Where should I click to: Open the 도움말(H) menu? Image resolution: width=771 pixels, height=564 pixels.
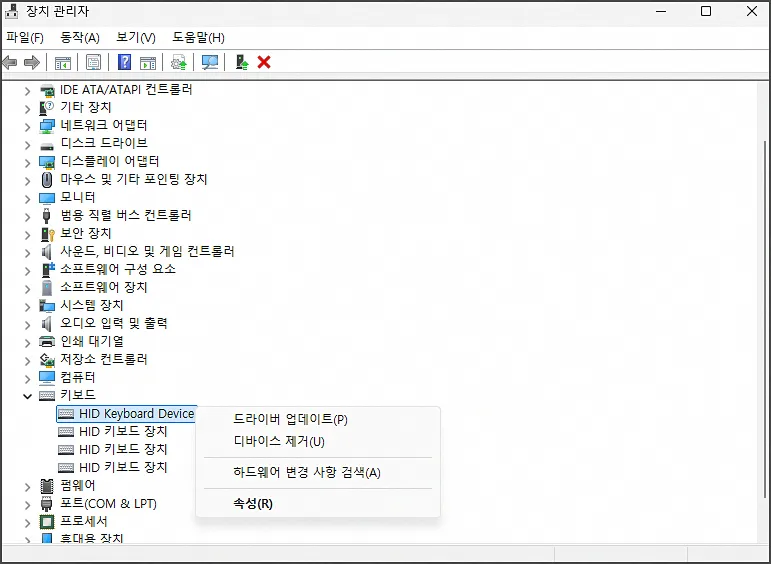[198, 37]
